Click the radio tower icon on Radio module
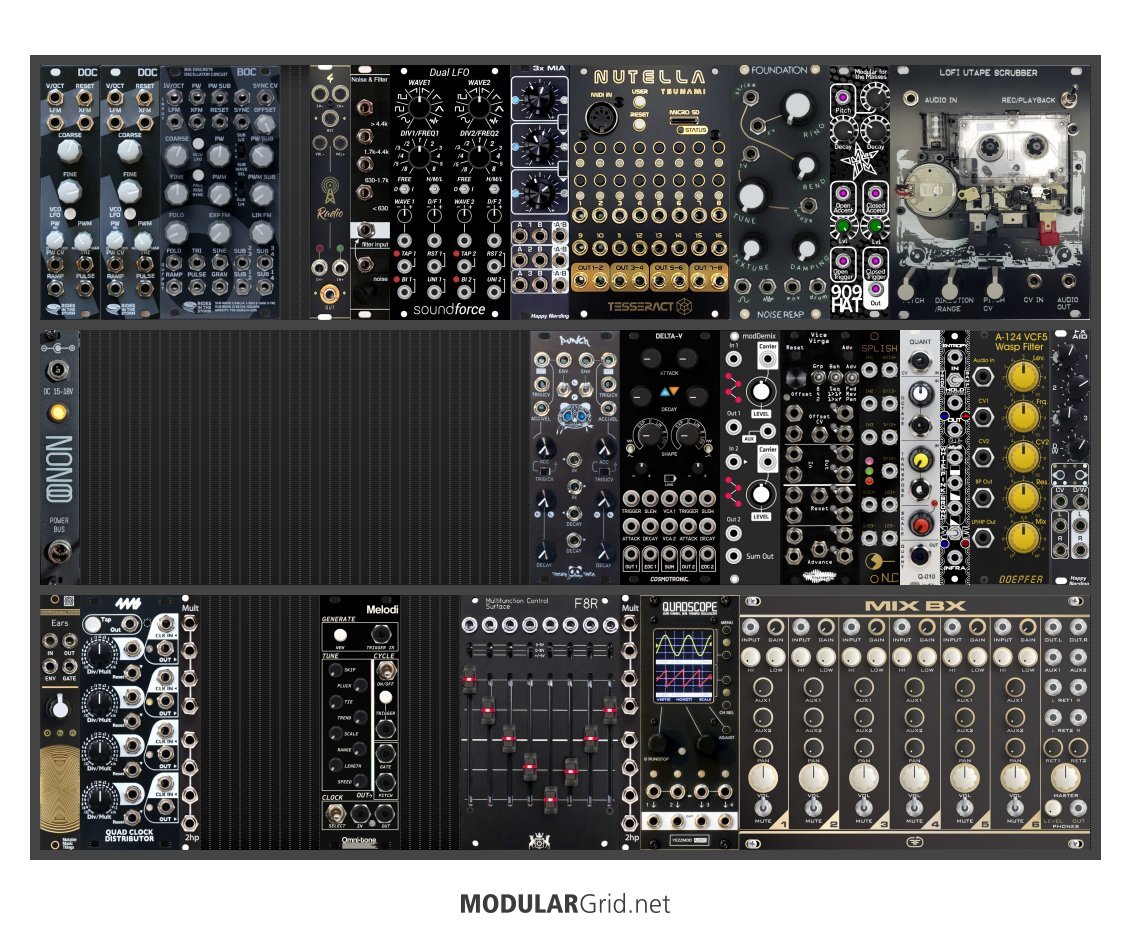Image resolution: width=1131 pixels, height=925 pixels. pyautogui.click(x=330, y=190)
